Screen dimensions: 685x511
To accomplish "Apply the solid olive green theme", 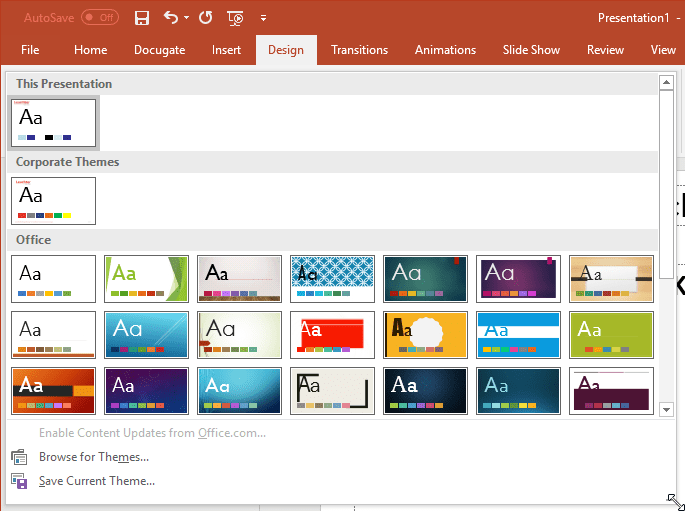I will [612, 335].
